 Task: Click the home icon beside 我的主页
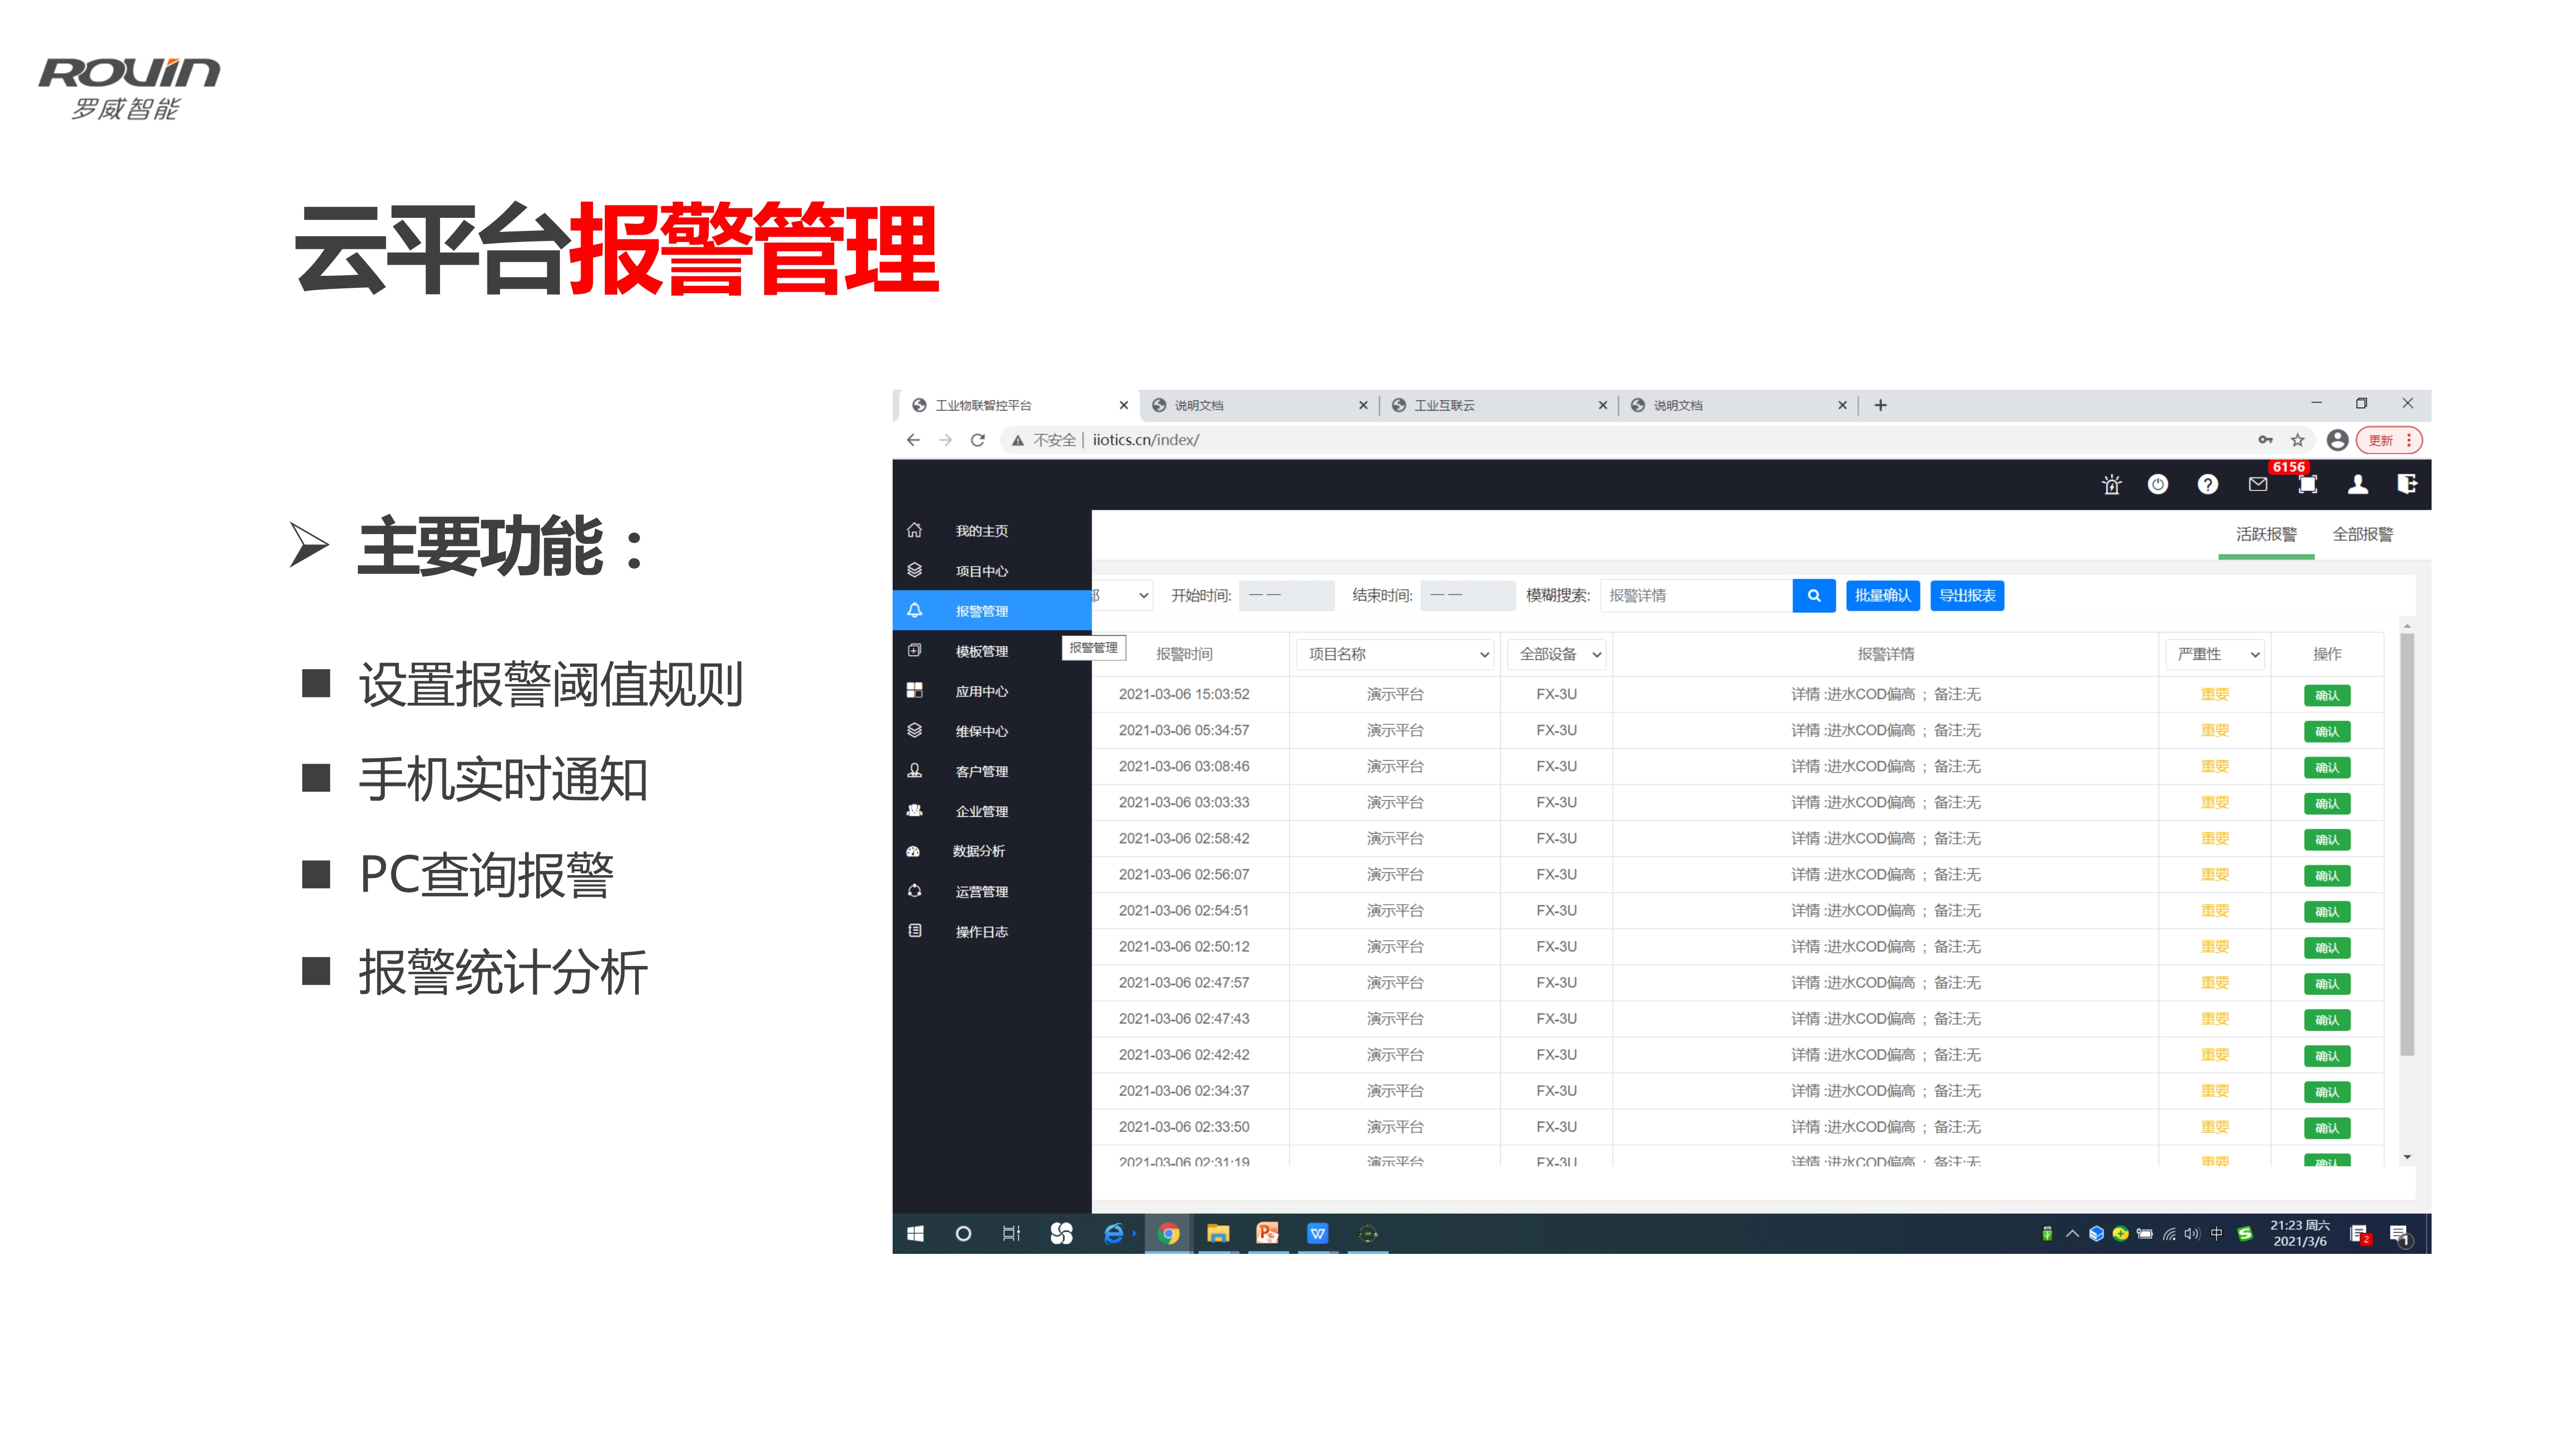coord(914,530)
